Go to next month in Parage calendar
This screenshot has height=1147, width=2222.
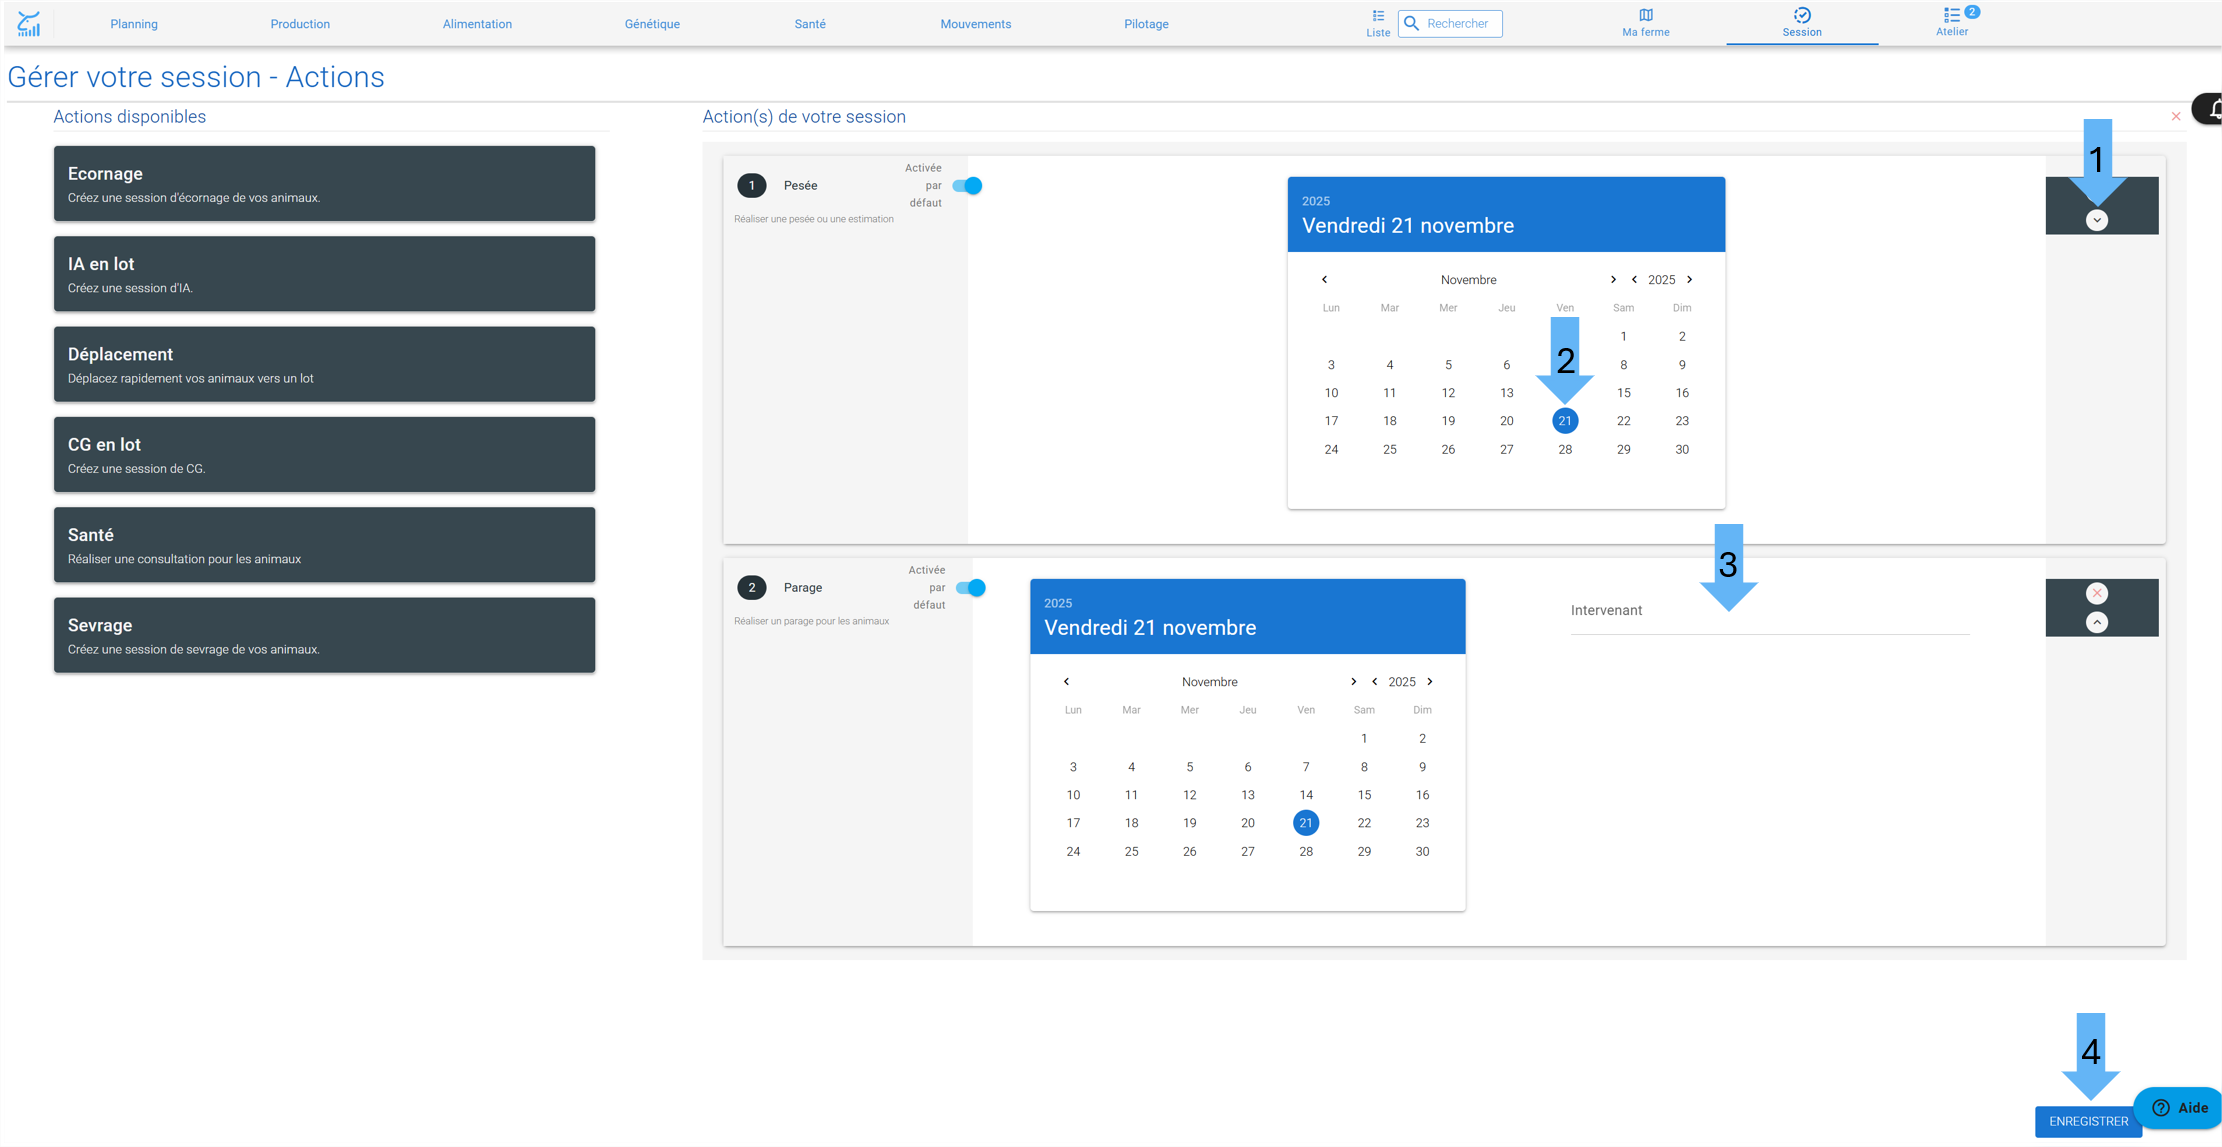[x=1353, y=681]
